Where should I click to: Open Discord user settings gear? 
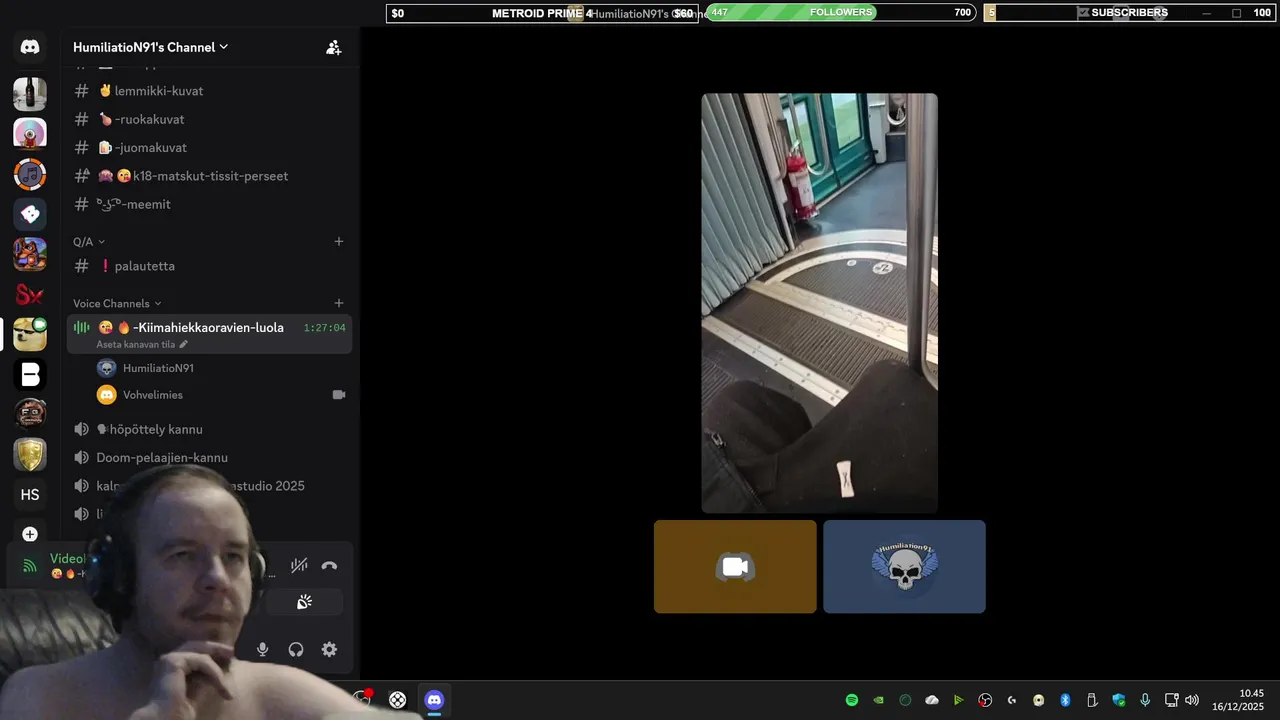329,649
